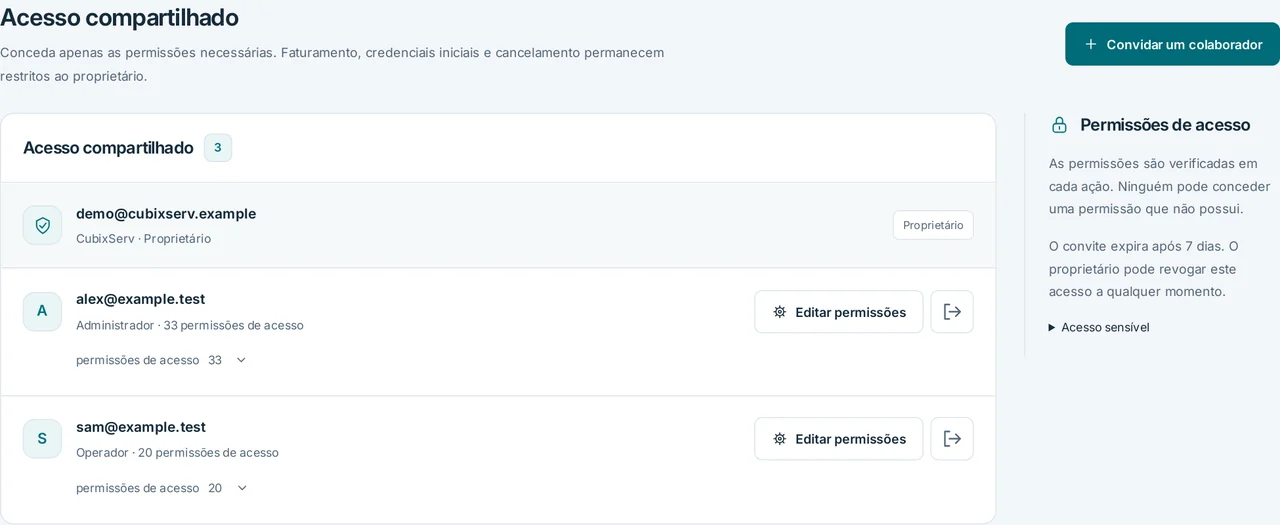Click the lock icon next to Permissões de acesso
1280x525 pixels.
coord(1059,125)
